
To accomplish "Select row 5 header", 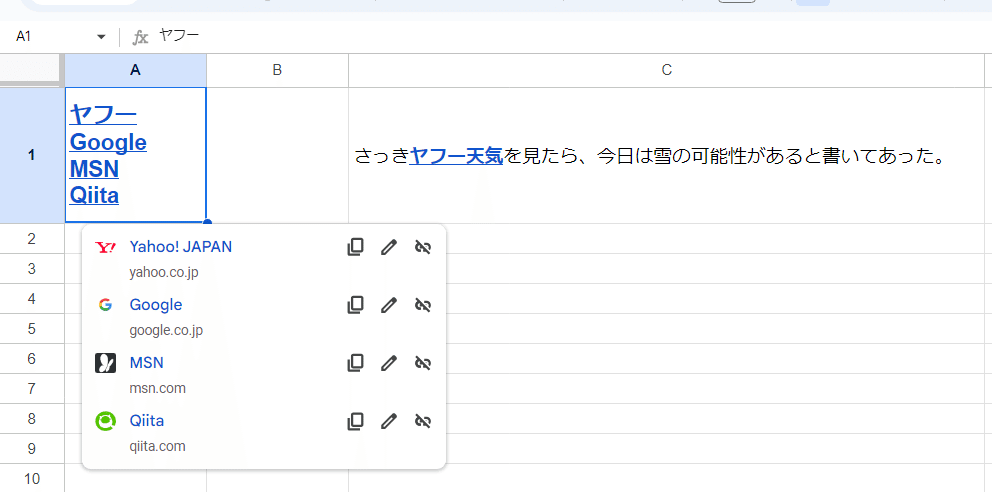I will (x=32, y=329).
